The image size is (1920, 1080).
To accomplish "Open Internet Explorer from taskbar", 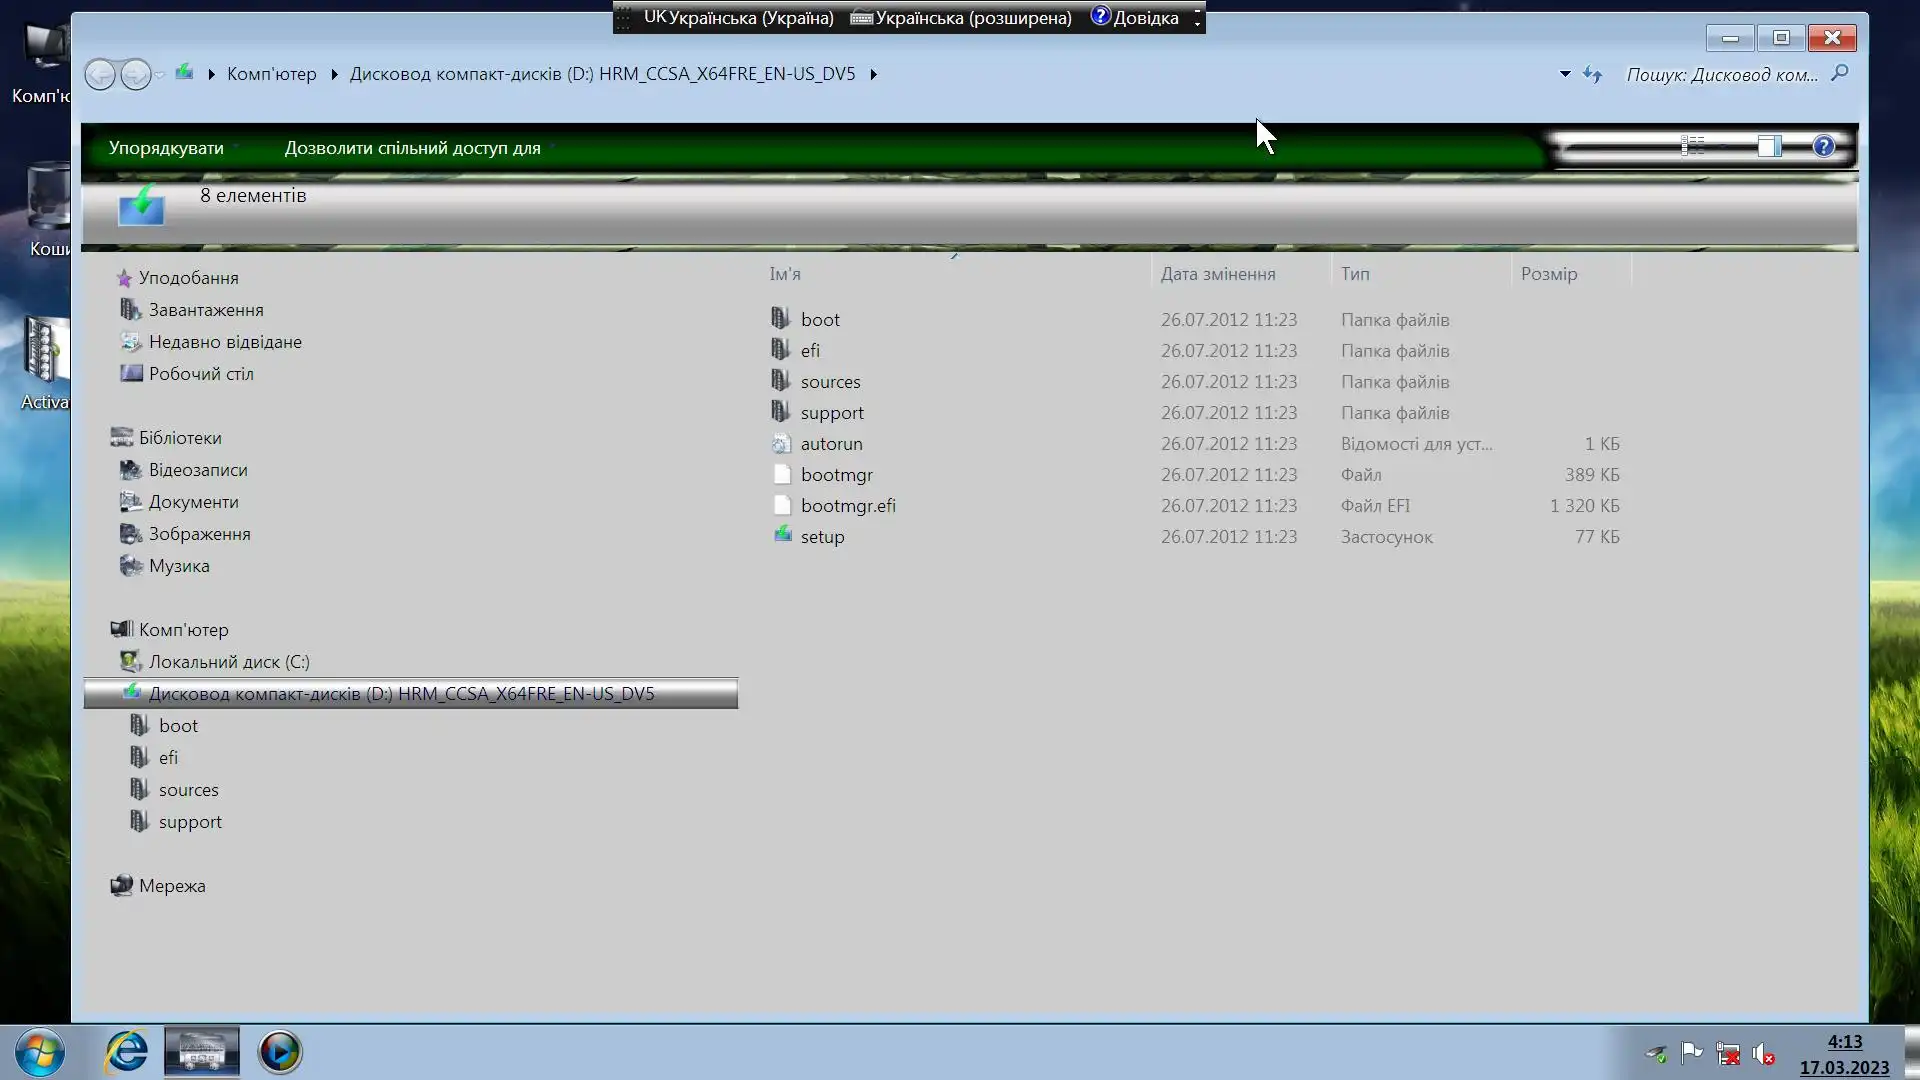I will [x=127, y=1052].
